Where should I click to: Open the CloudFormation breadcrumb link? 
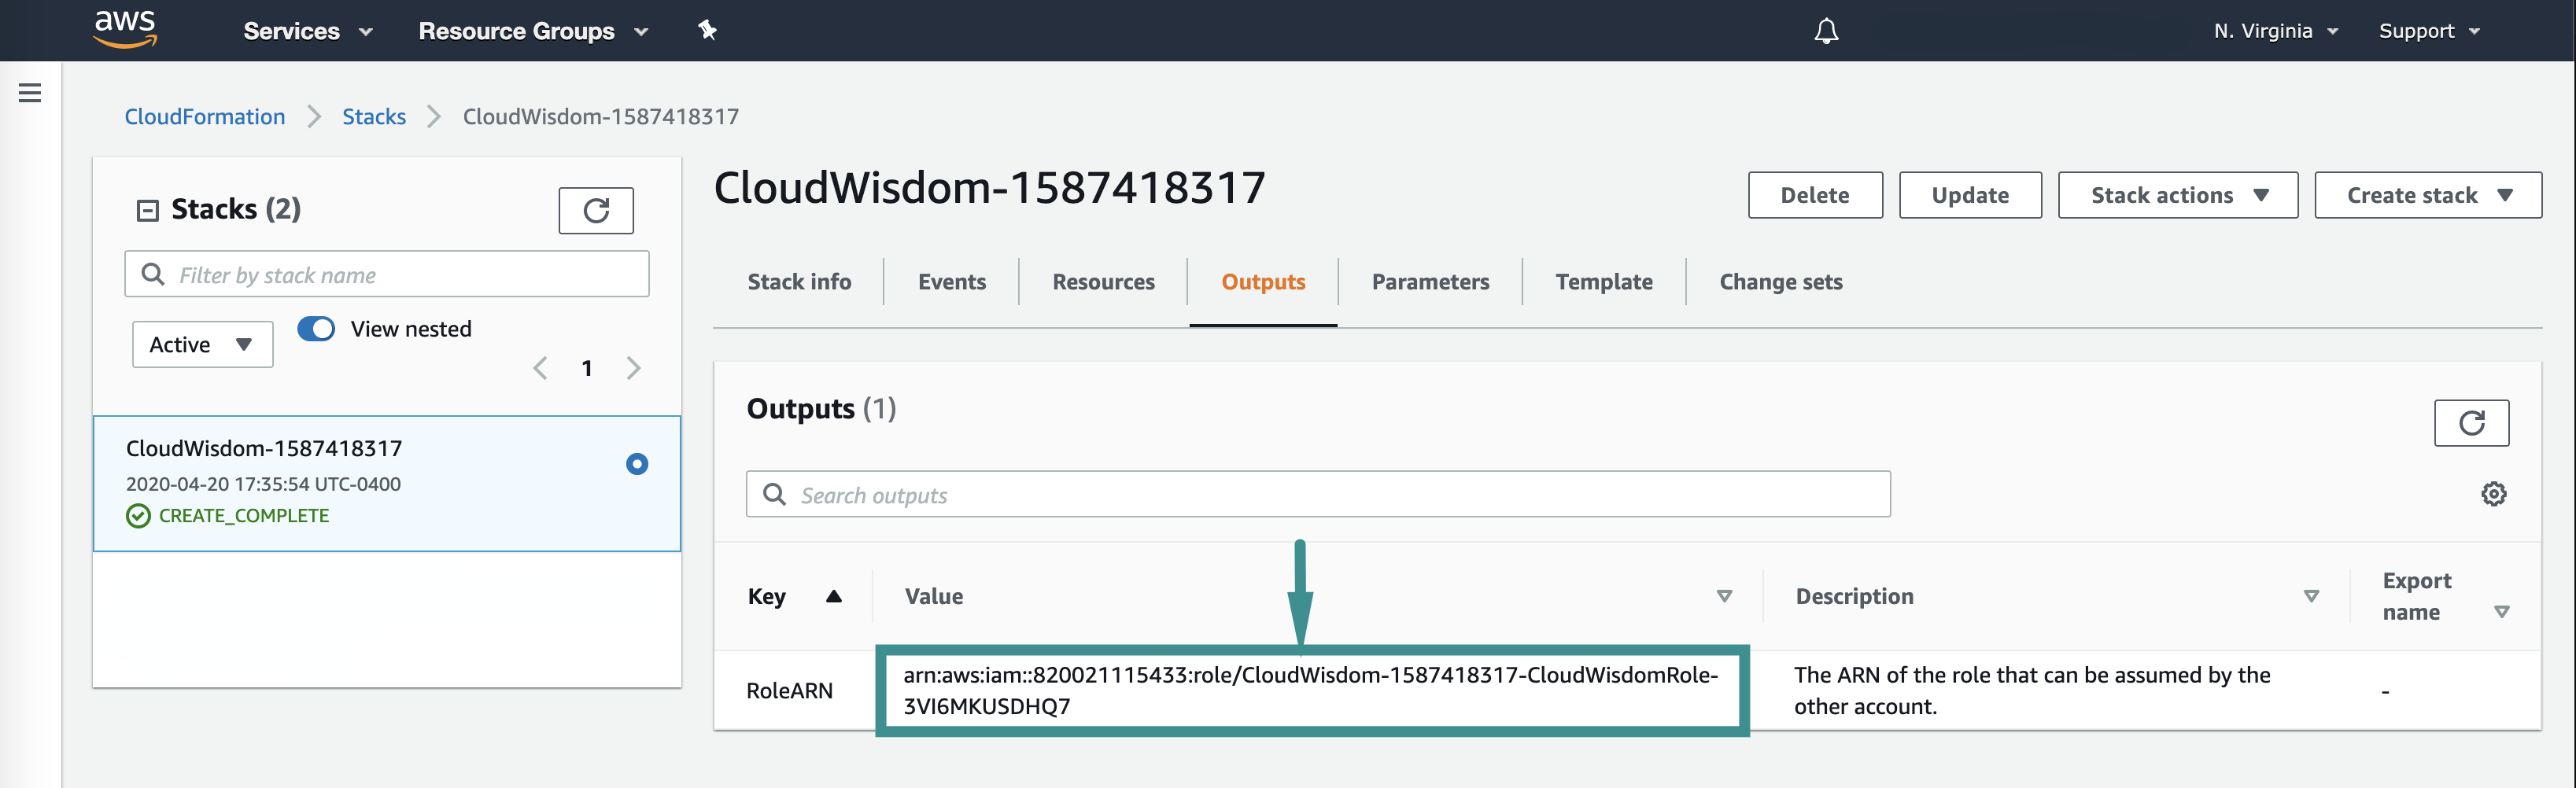pos(205,116)
